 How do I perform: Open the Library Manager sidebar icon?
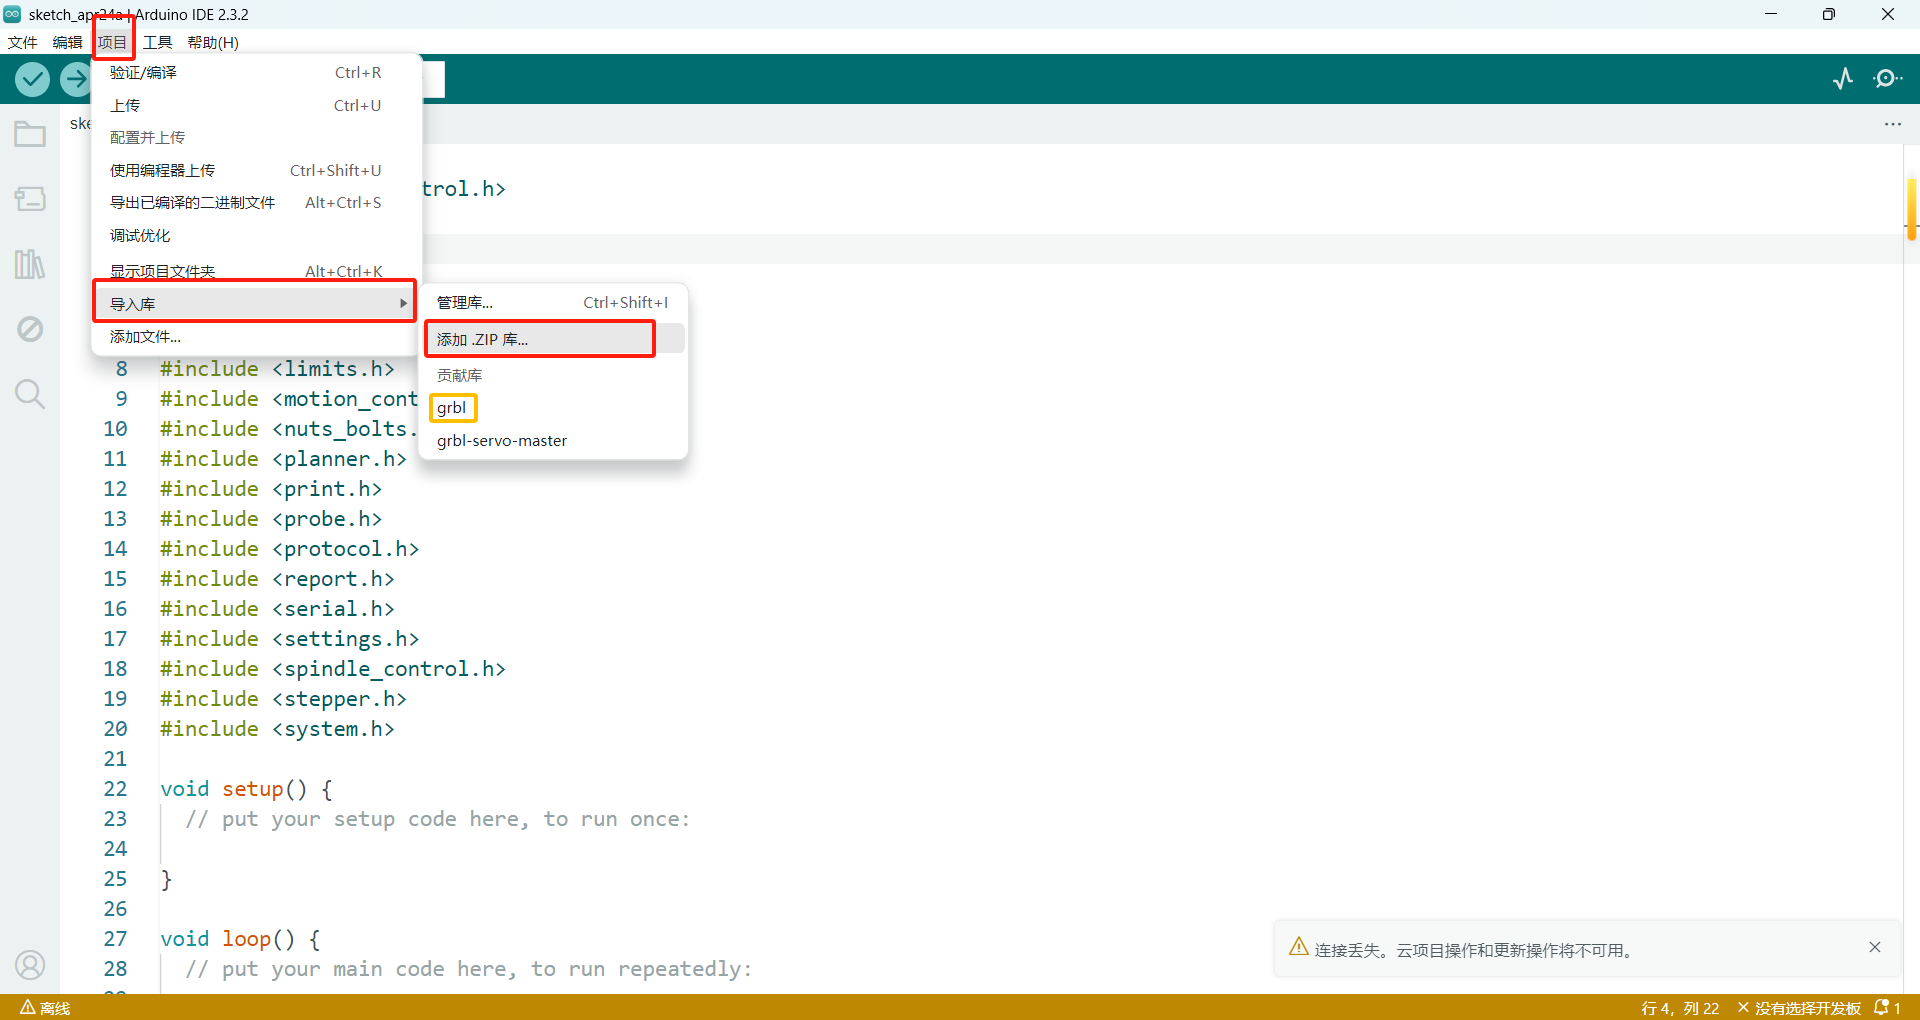tap(30, 264)
